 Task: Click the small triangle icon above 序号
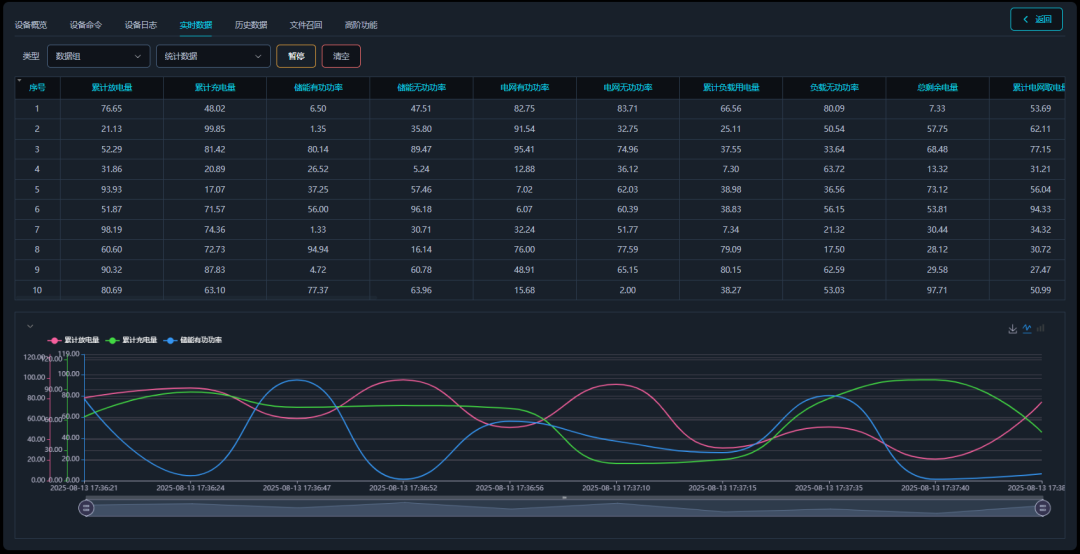19,79
